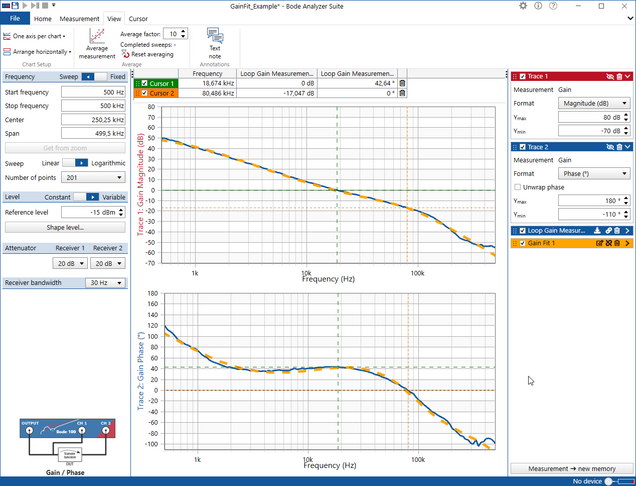Collapse the ribbon with the chevron

630,18
